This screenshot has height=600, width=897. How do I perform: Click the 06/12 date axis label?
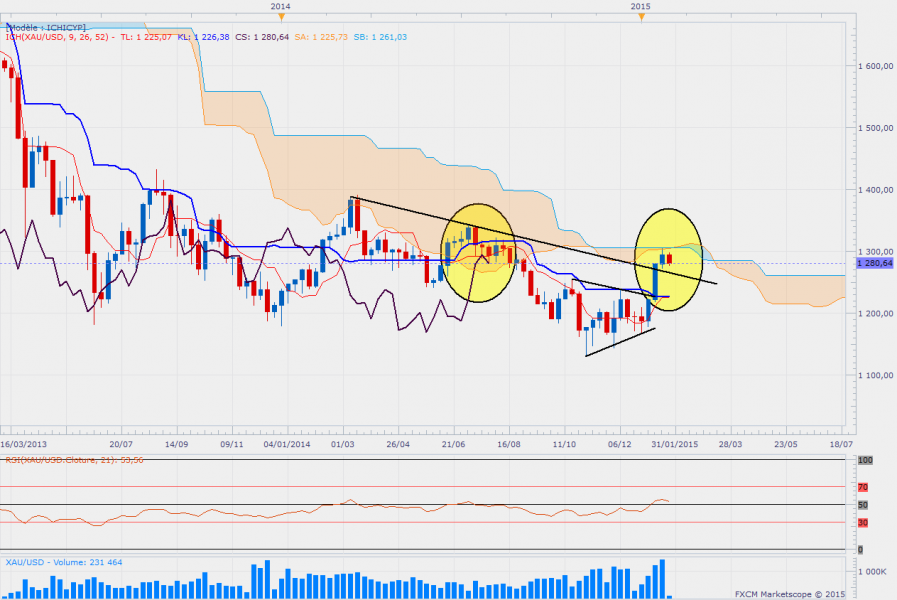click(620, 444)
